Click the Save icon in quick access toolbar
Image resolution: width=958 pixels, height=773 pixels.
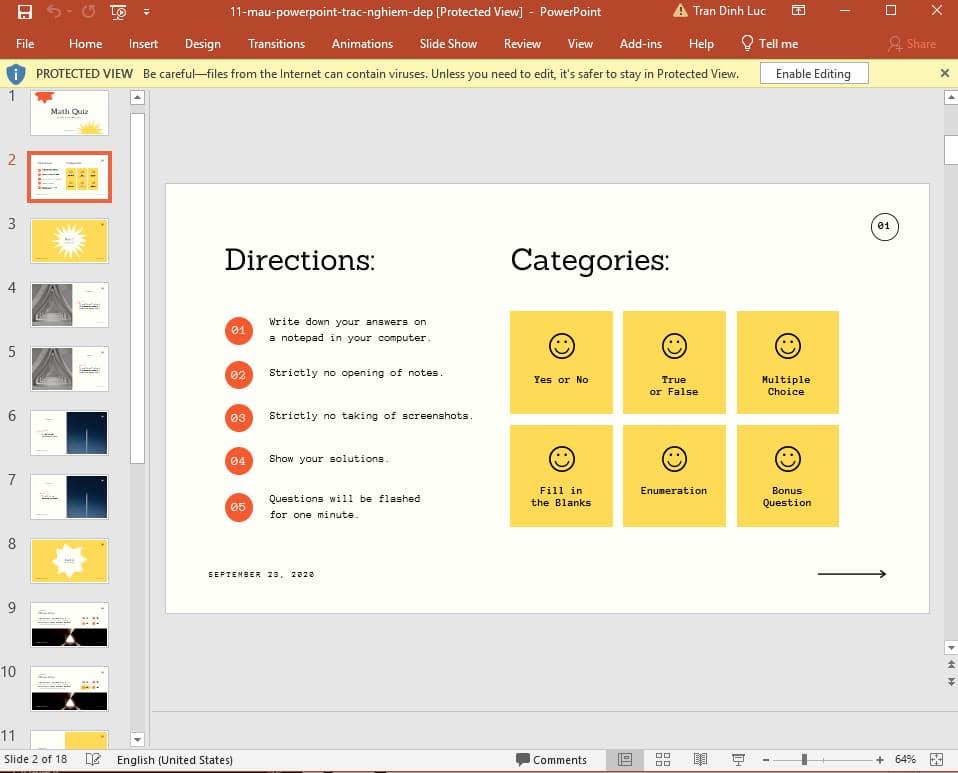point(25,12)
